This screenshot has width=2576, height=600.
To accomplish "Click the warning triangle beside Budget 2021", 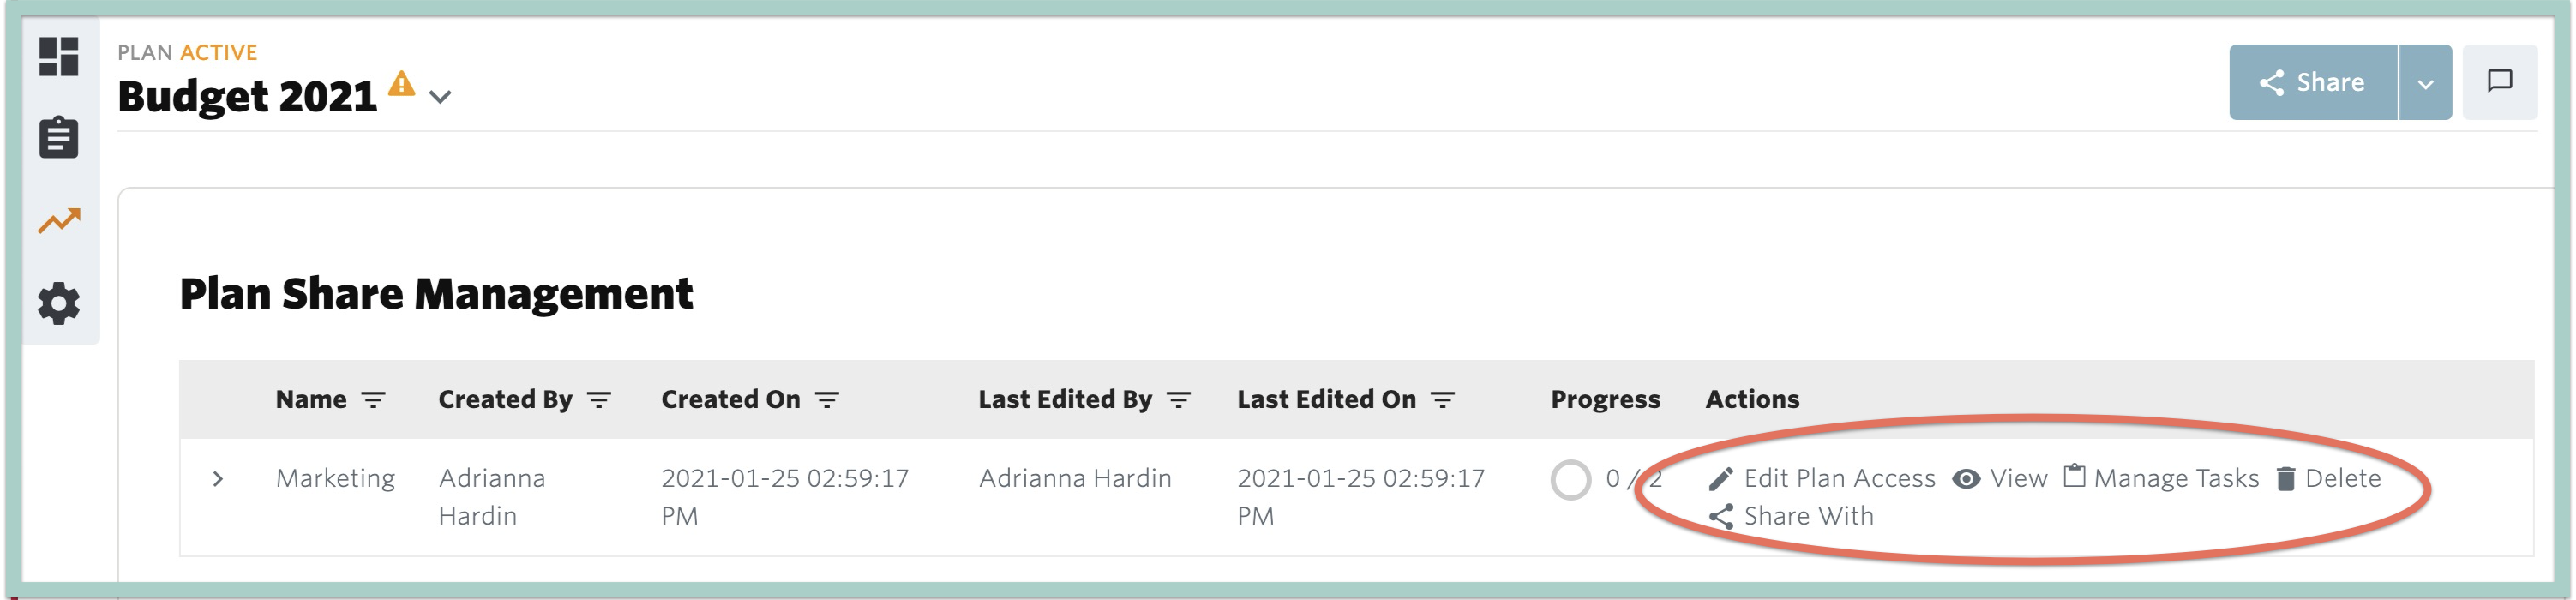I will (401, 84).
